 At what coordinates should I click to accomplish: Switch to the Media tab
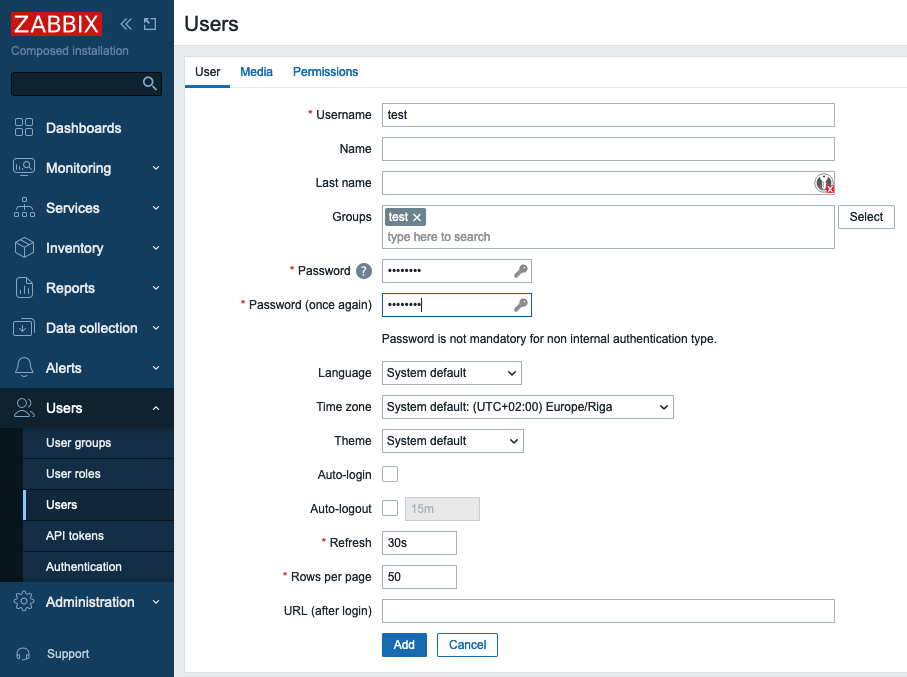[256, 72]
